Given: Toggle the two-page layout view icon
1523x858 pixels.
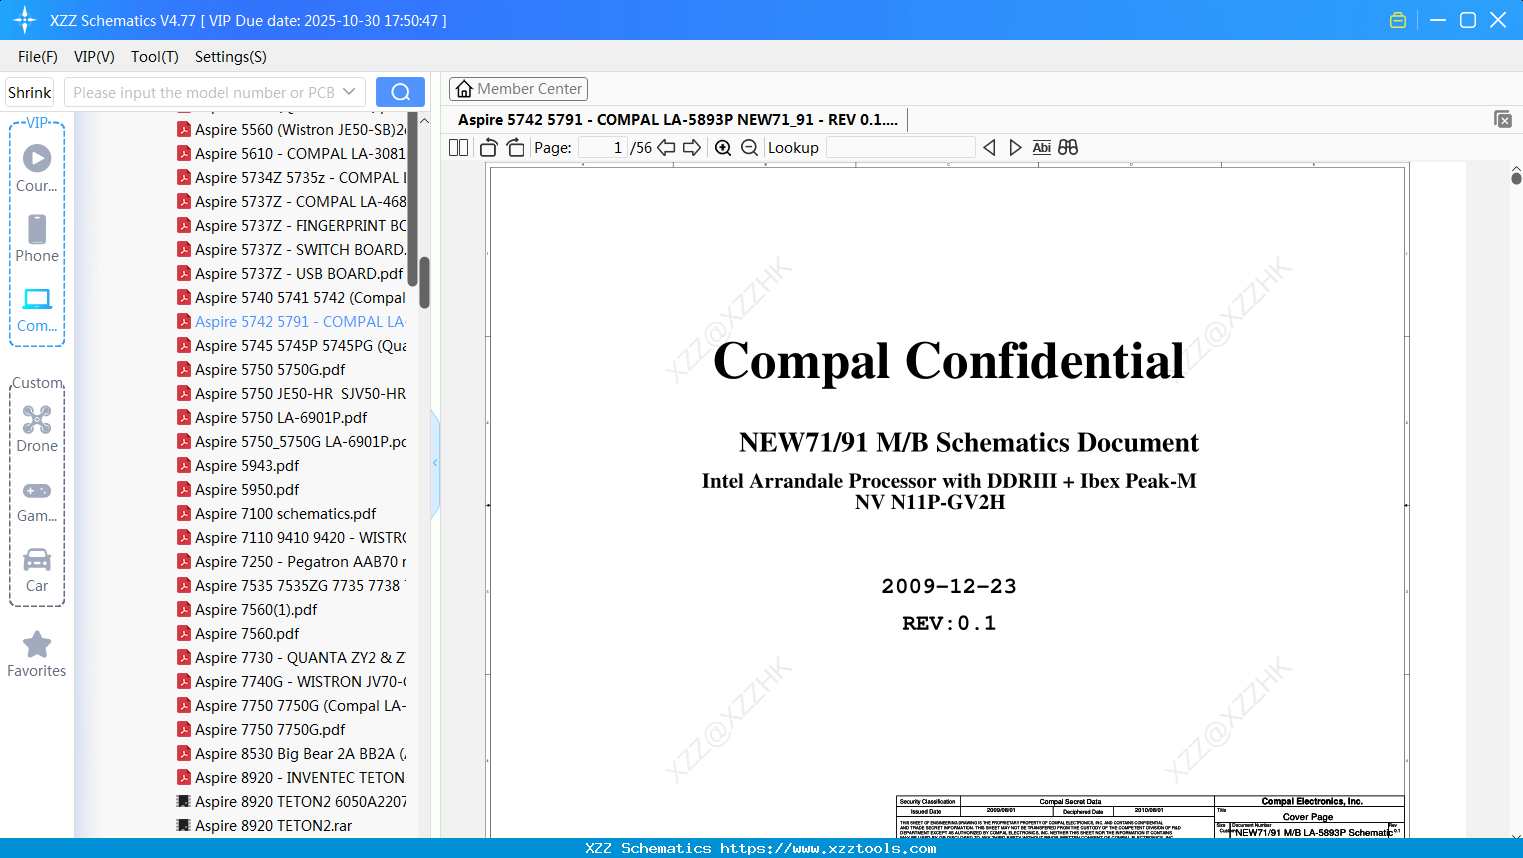Looking at the screenshot, I should pos(459,148).
